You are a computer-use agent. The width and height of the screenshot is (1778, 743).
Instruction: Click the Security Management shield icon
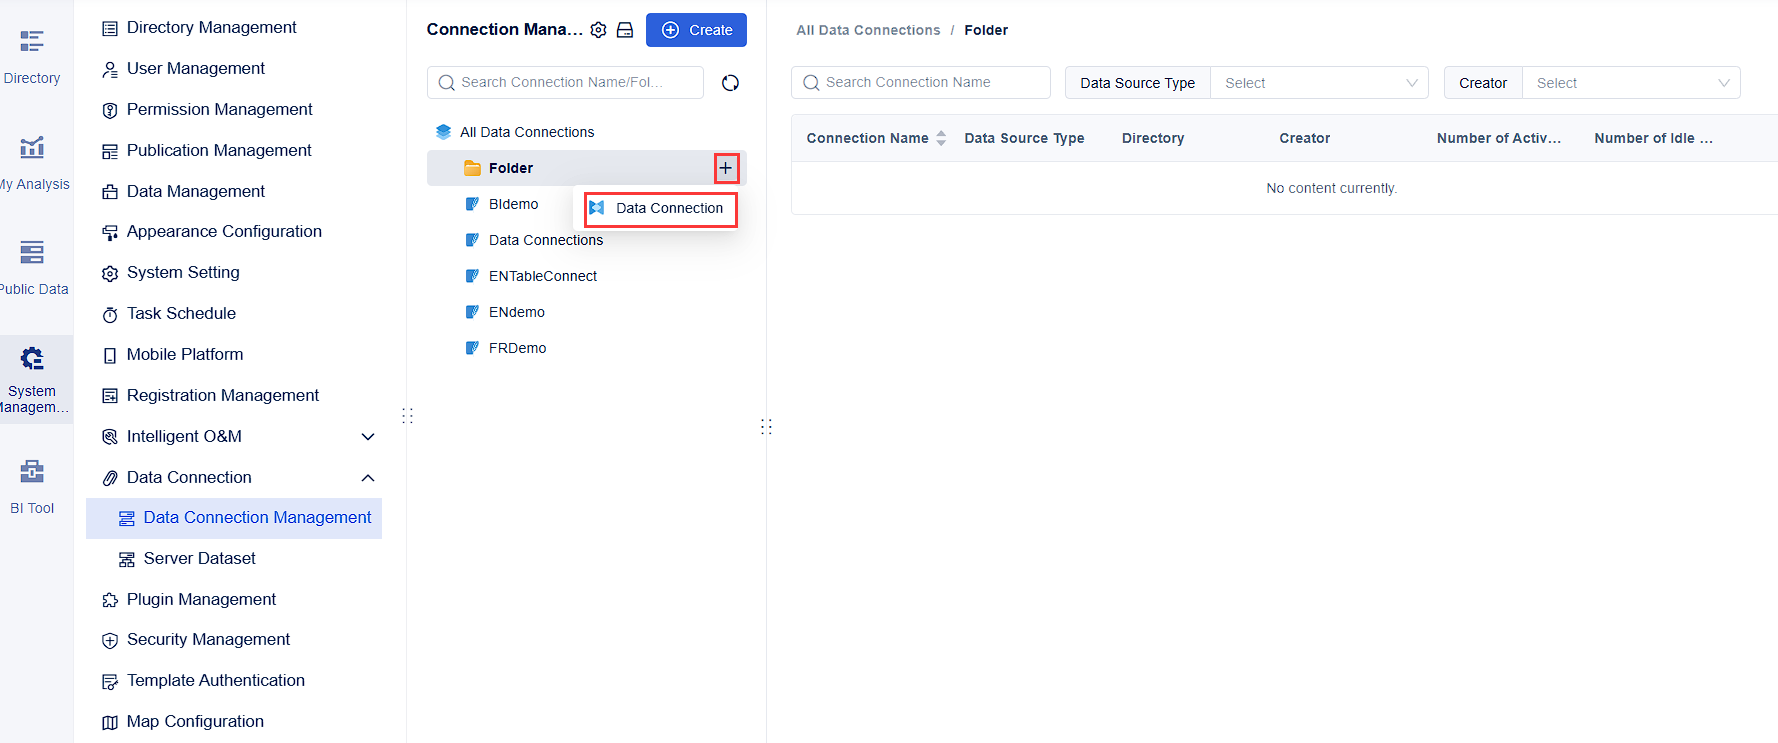[x=110, y=640]
